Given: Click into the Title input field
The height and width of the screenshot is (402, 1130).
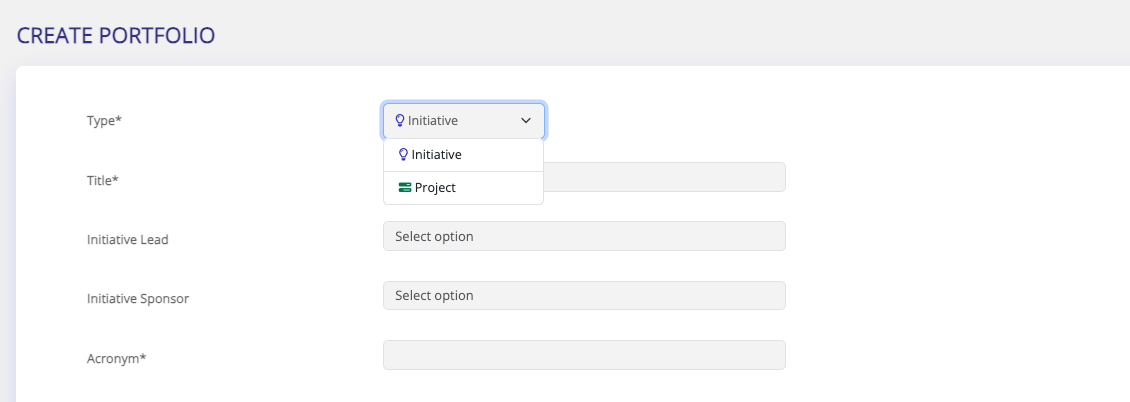Looking at the screenshot, I should [x=664, y=177].
